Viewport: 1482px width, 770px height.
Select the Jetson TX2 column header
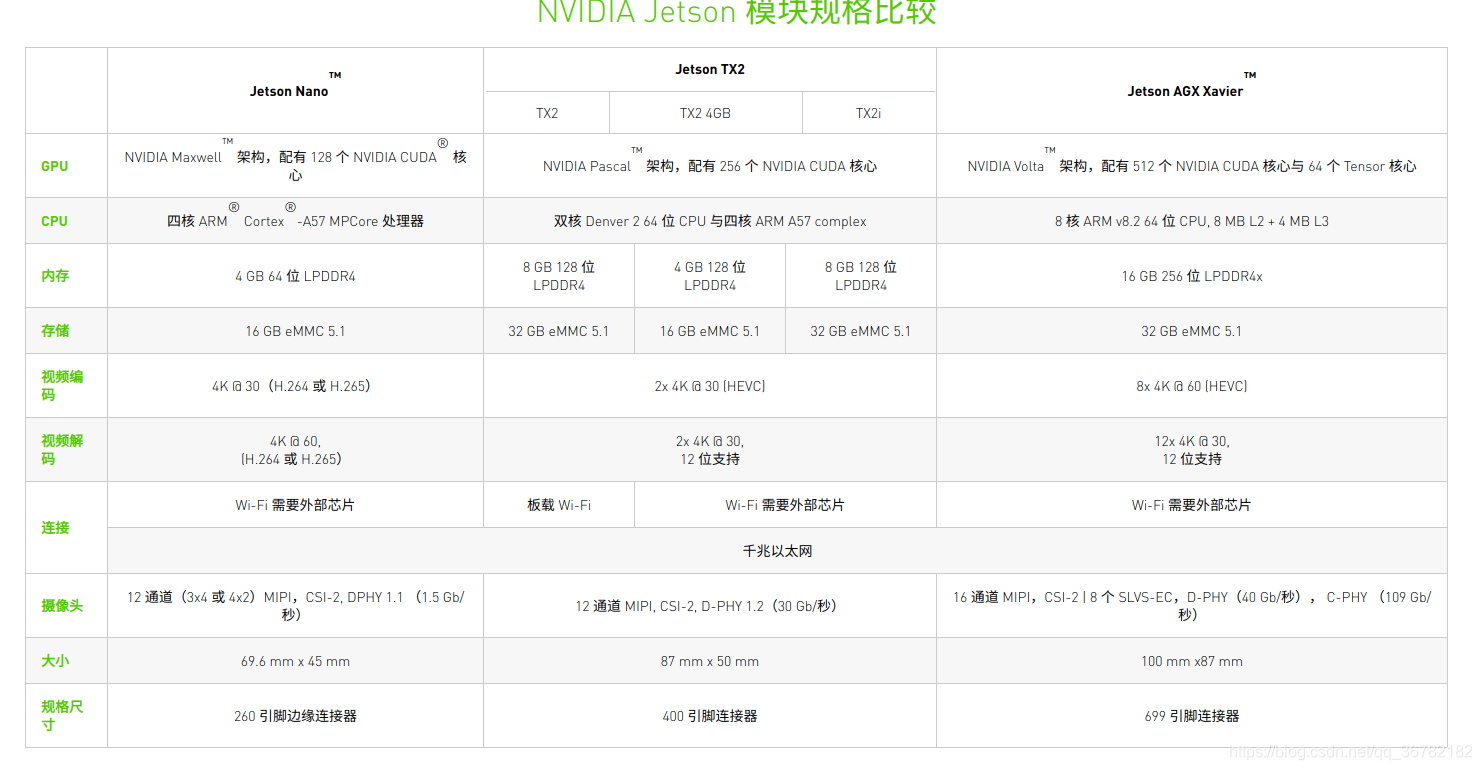[710, 69]
